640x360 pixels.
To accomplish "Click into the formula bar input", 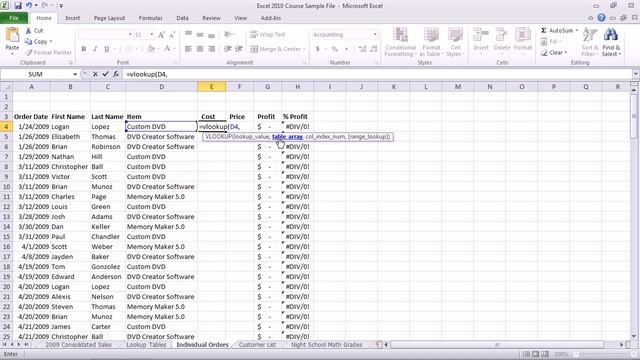I will (x=376, y=74).
